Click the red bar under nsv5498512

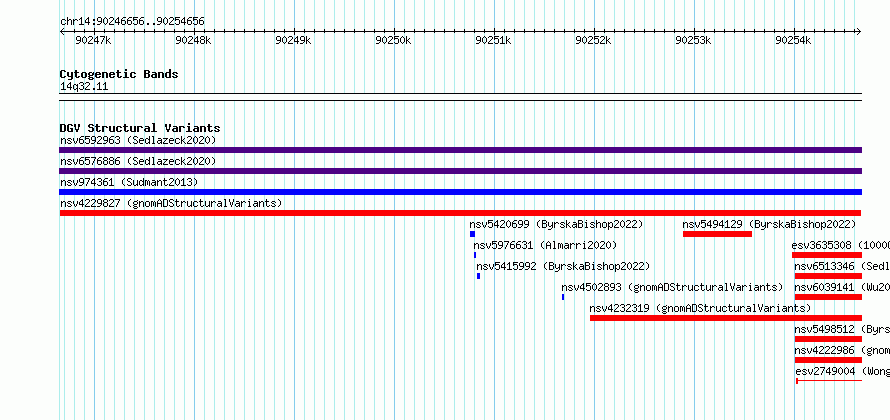click(828, 339)
